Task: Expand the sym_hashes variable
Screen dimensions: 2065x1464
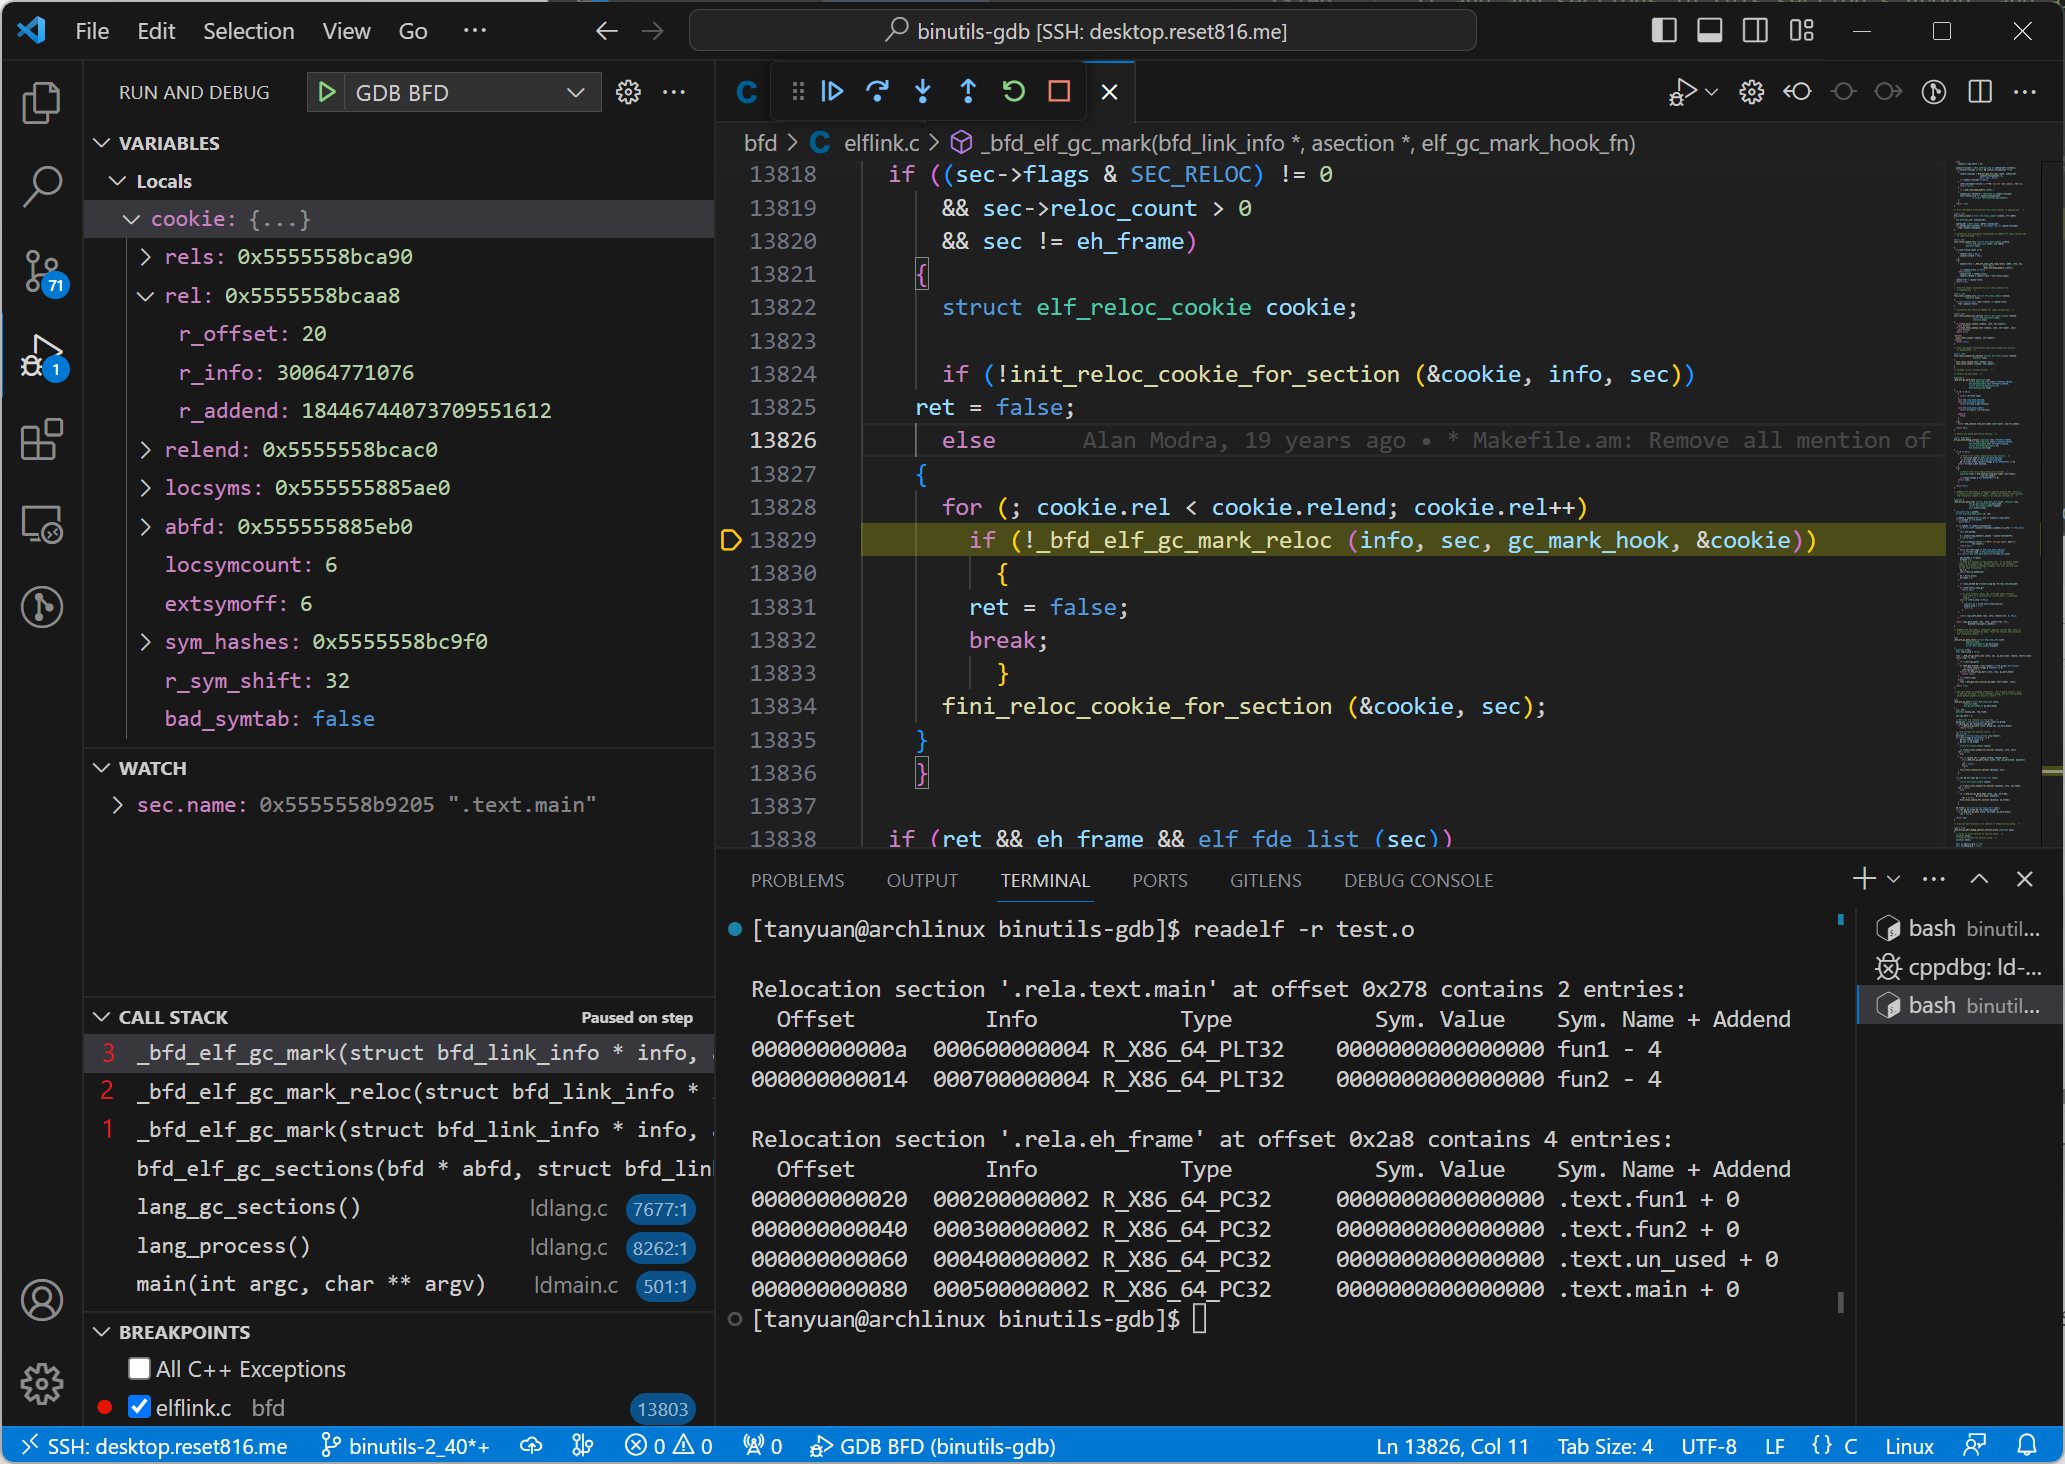Action: coord(146,642)
